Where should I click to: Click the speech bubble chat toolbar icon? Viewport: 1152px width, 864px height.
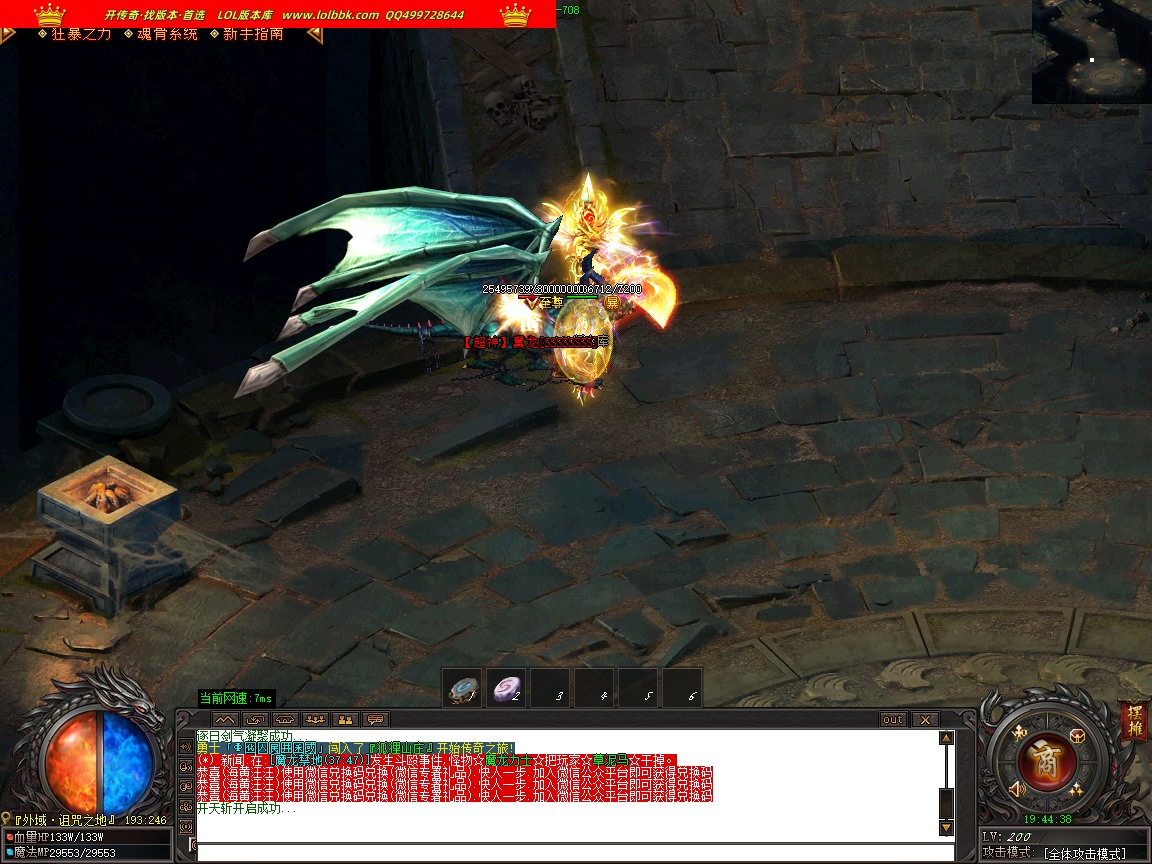click(x=375, y=719)
